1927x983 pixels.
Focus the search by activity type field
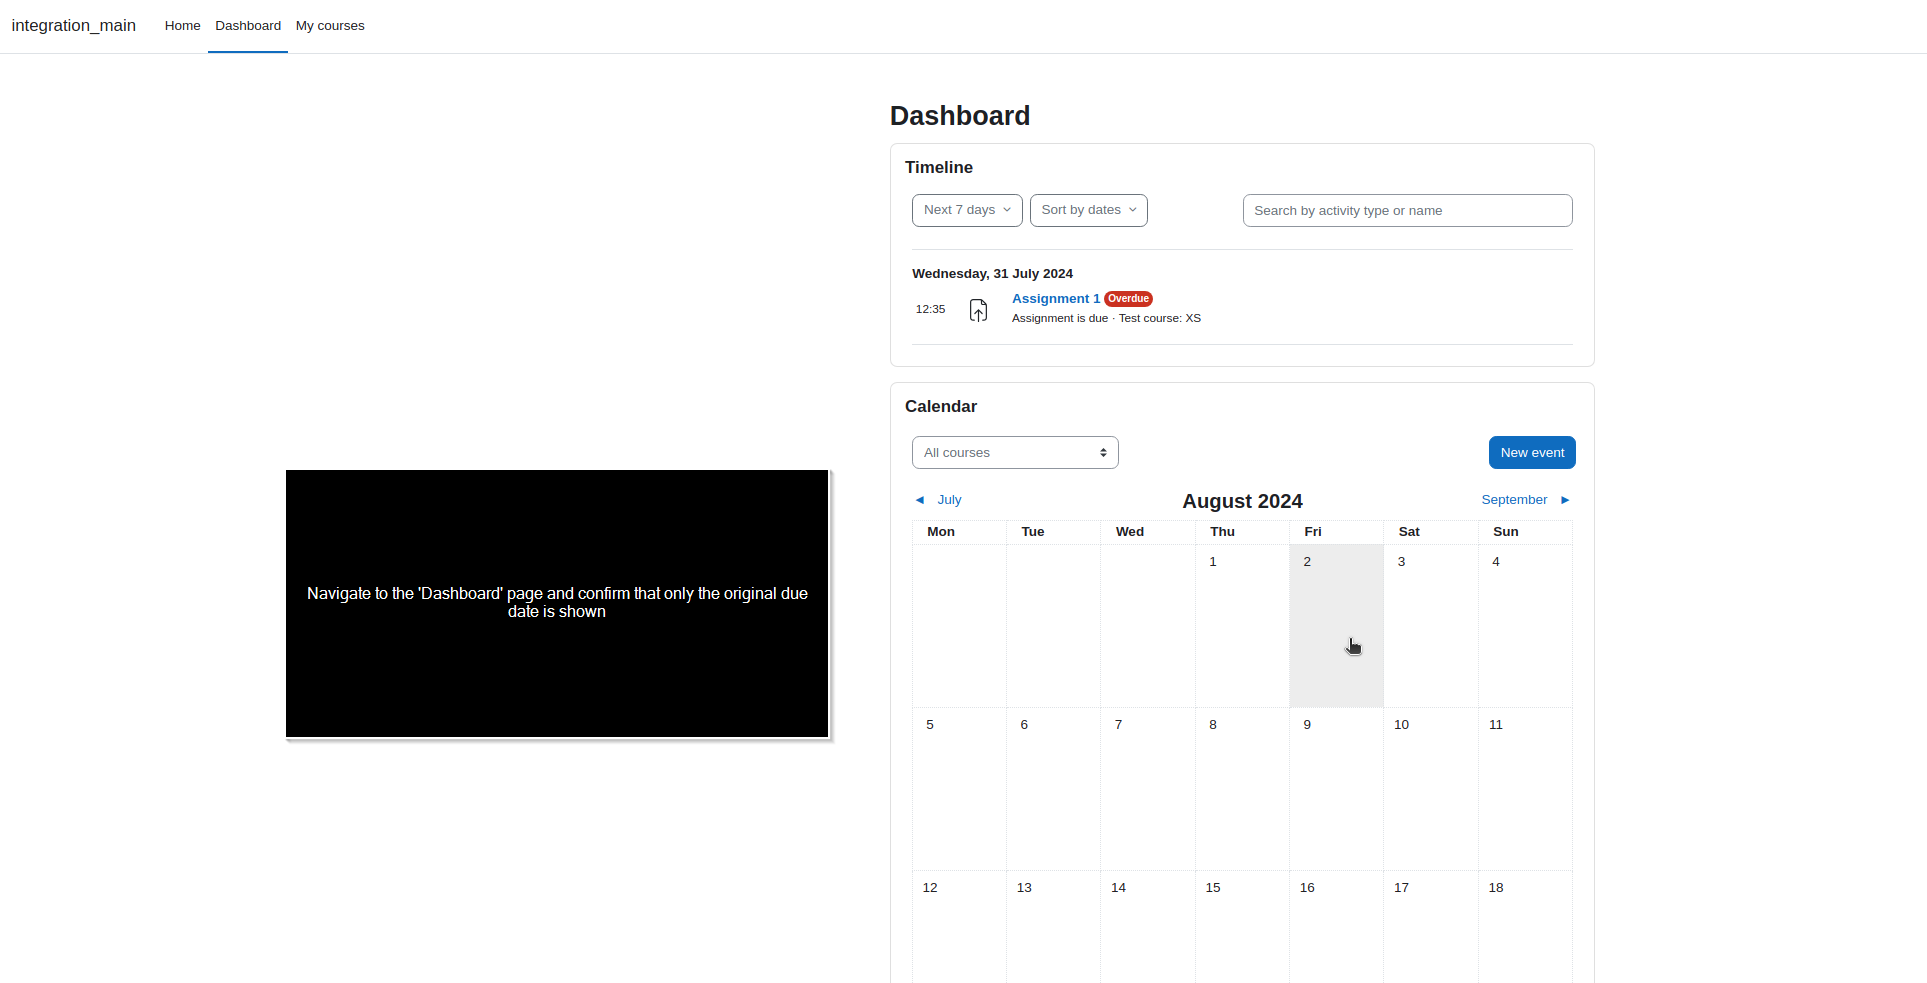click(1407, 211)
